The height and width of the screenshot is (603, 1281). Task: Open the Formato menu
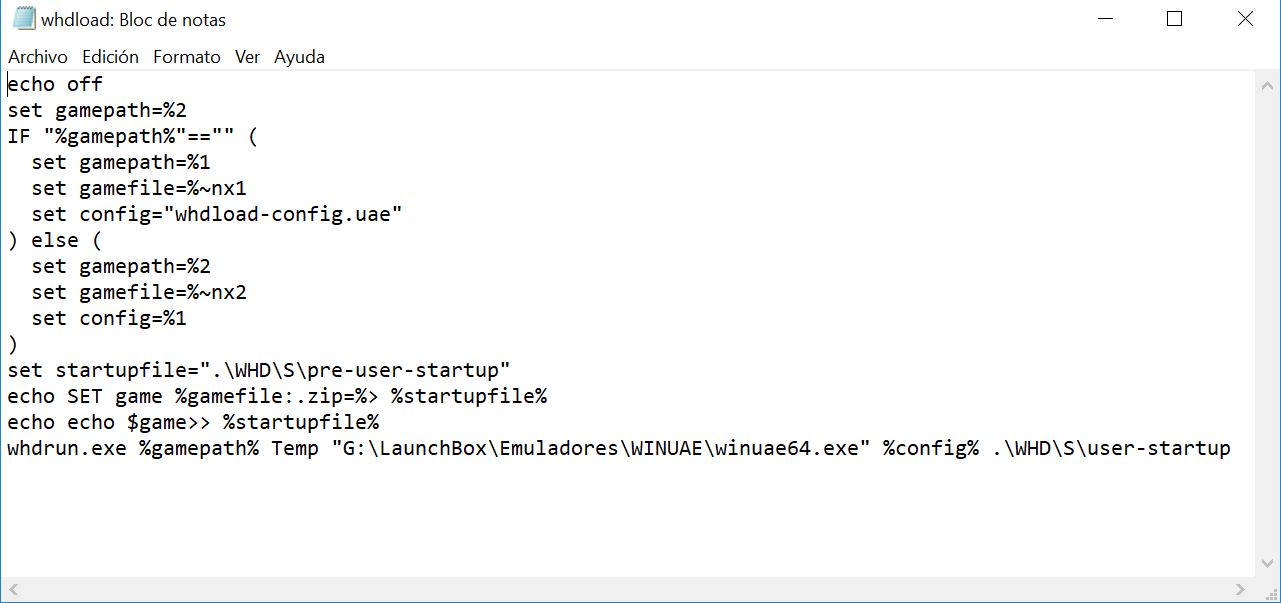[x=187, y=57]
